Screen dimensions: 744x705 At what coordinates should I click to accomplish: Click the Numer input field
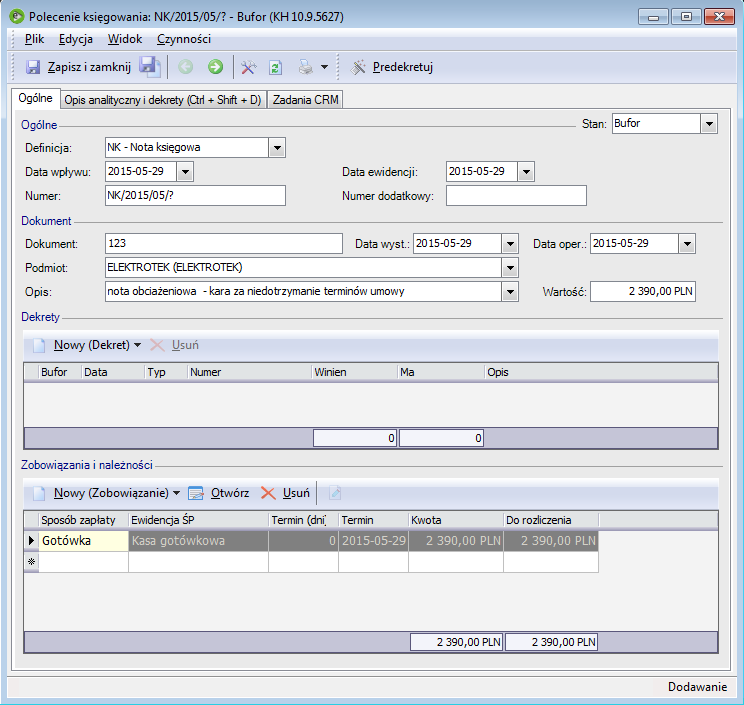(195, 195)
